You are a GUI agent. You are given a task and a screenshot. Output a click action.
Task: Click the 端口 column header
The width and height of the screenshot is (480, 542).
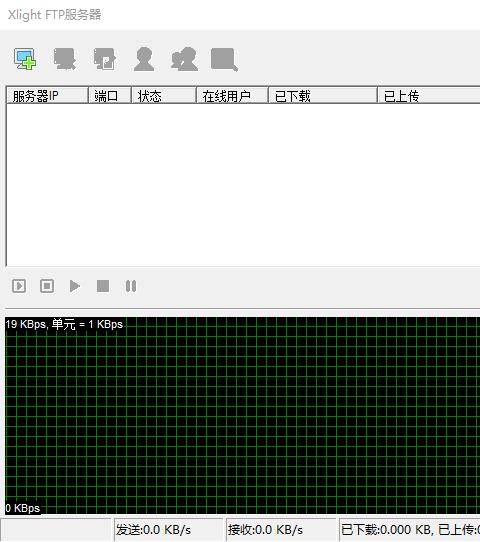(x=110, y=95)
